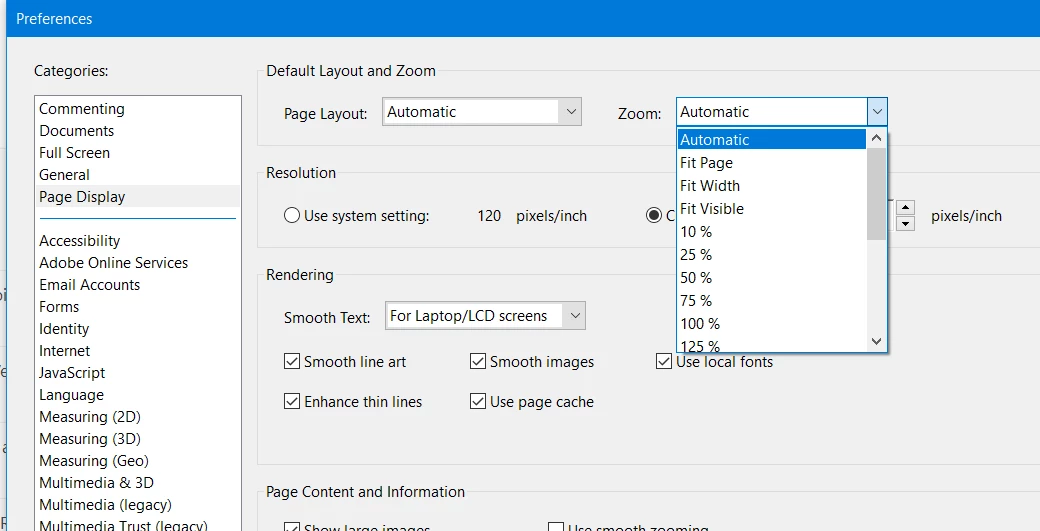Select Forms category
This screenshot has height=531, width=1040.
pos(59,306)
